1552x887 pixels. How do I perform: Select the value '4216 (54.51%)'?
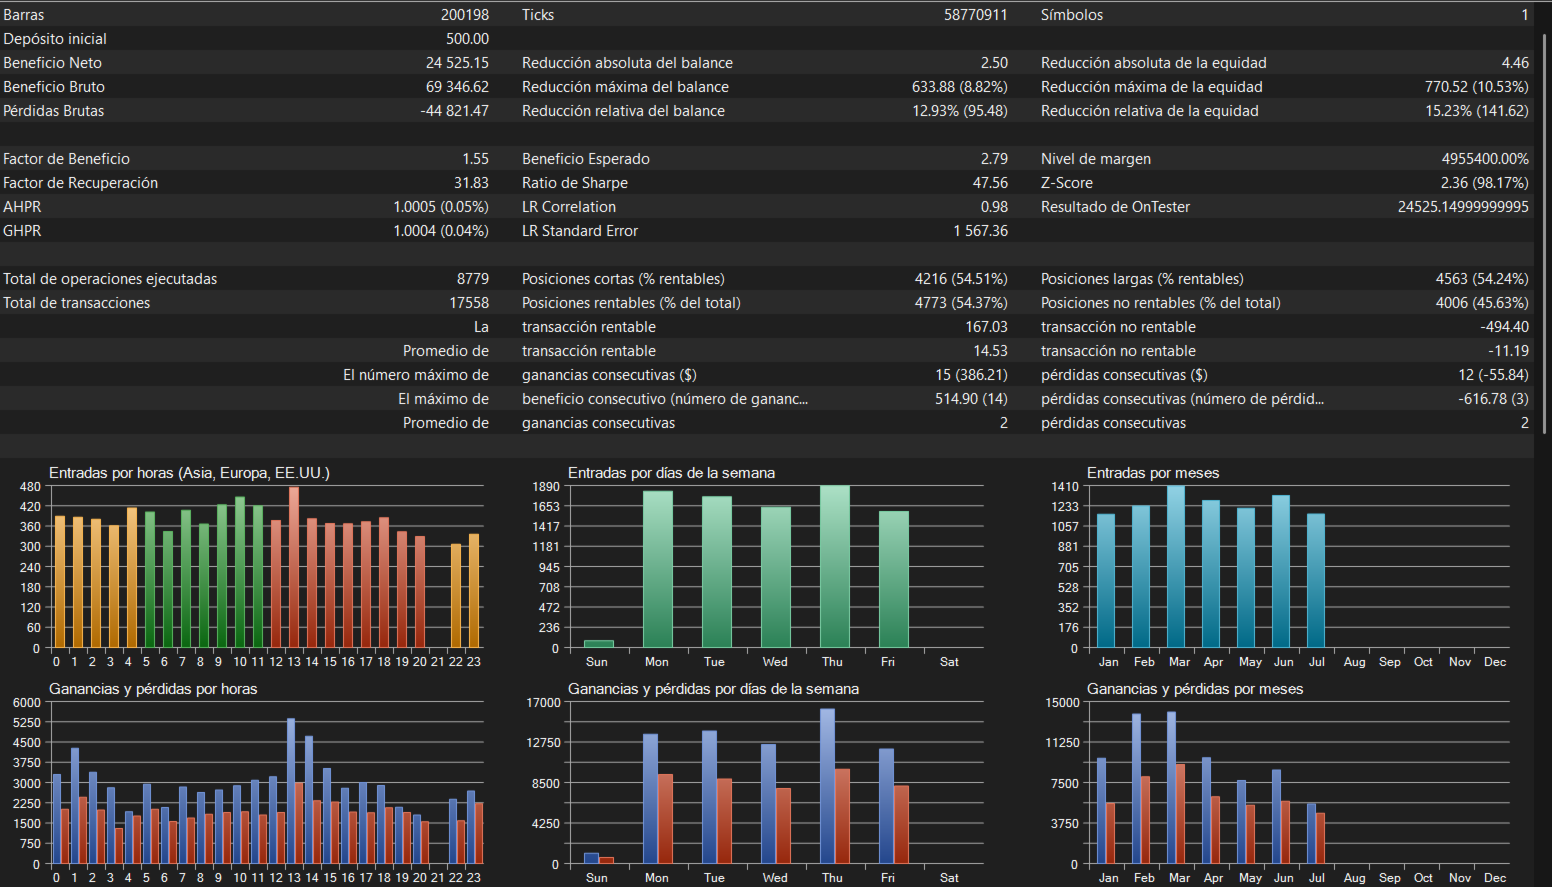961,279
